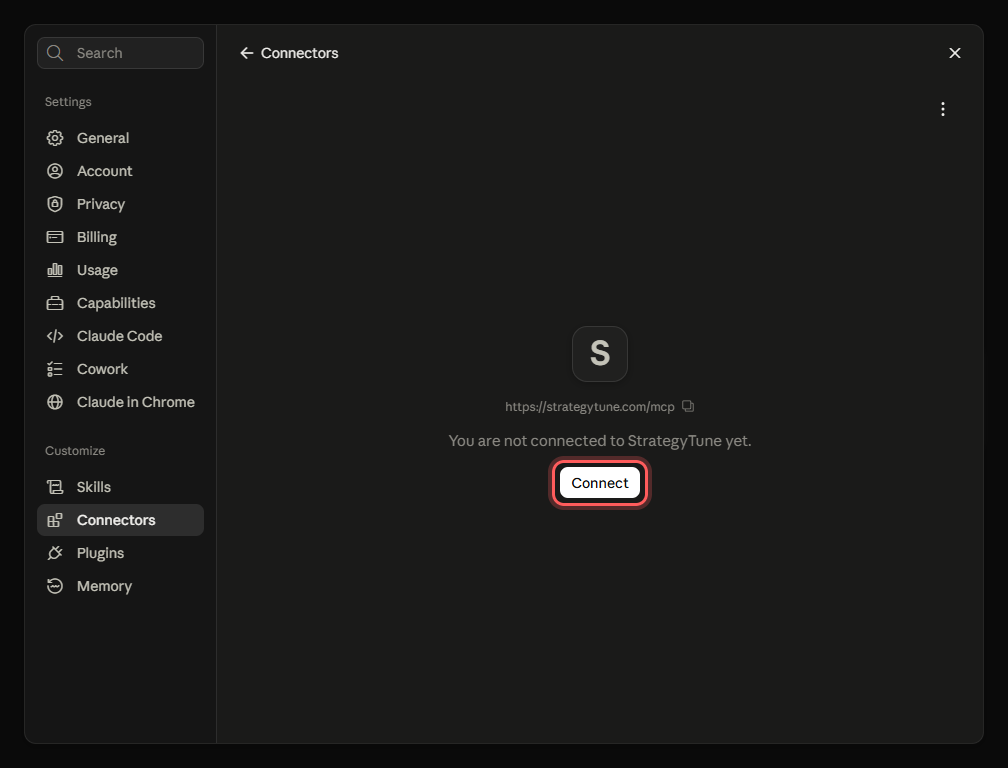1008x768 pixels.
Task: Open Skills label under Customize
Action: click(94, 487)
